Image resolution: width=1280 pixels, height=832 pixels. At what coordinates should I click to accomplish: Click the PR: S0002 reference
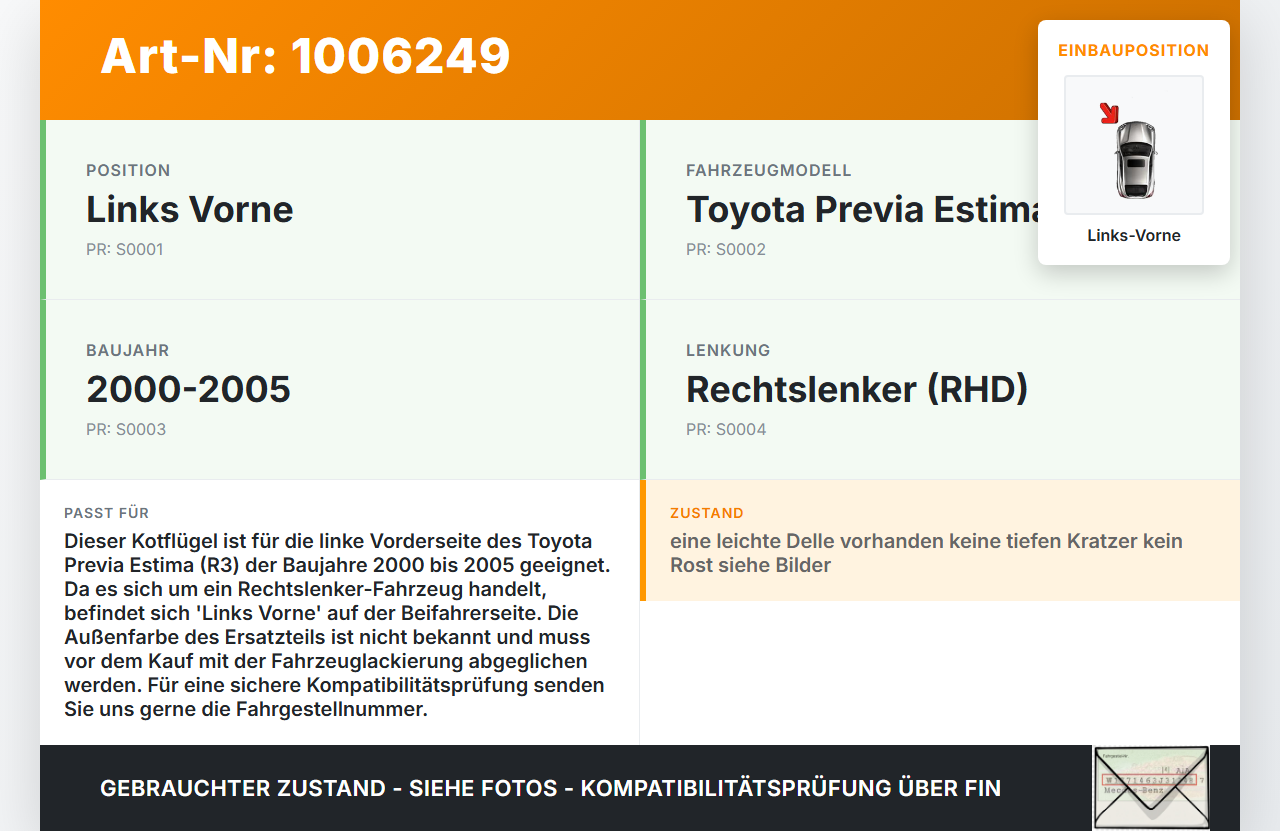726,249
